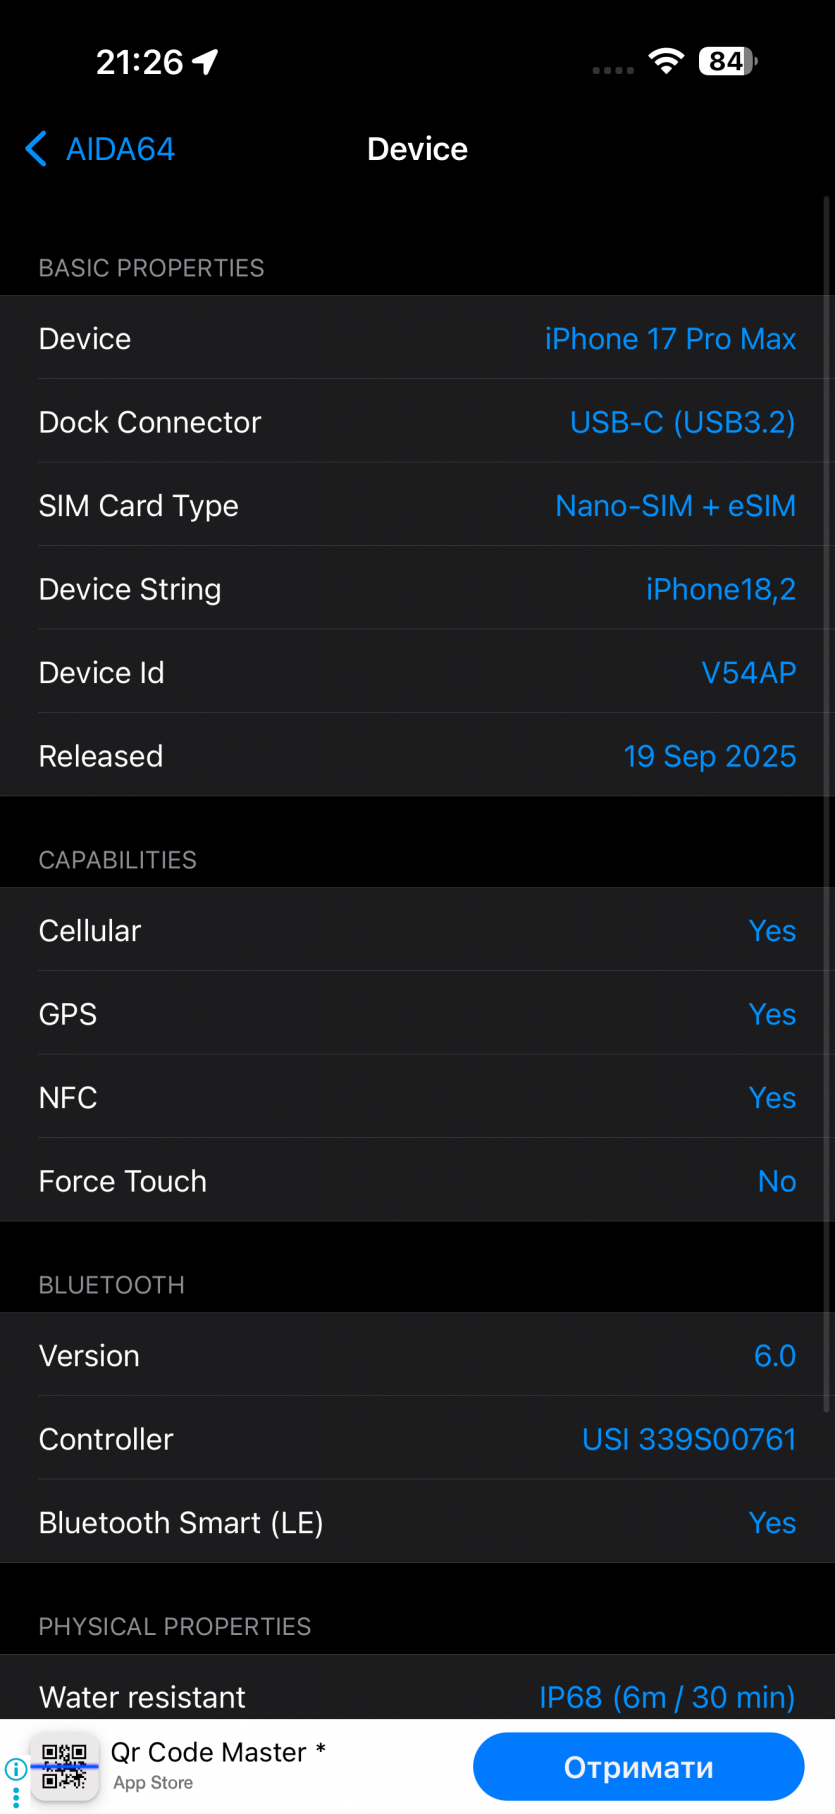The image size is (835, 1814).
Task: Tap the Released date row
Action: click(x=417, y=756)
